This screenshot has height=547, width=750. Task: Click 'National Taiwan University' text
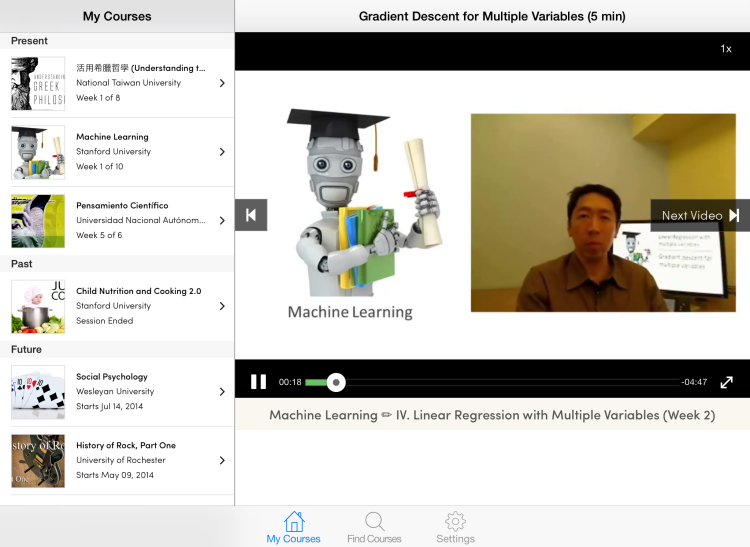click(x=129, y=83)
